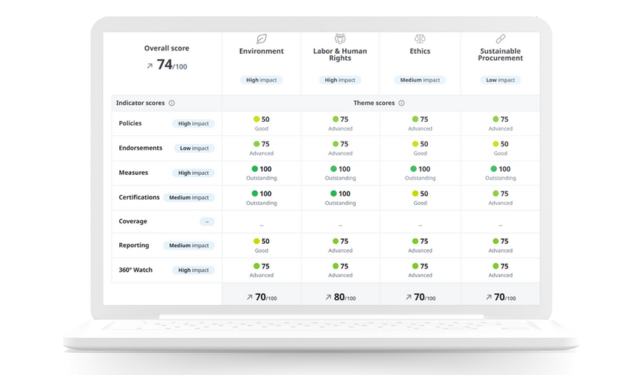
Task: Click the 360° Watch High impact badge
Action: tap(193, 270)
